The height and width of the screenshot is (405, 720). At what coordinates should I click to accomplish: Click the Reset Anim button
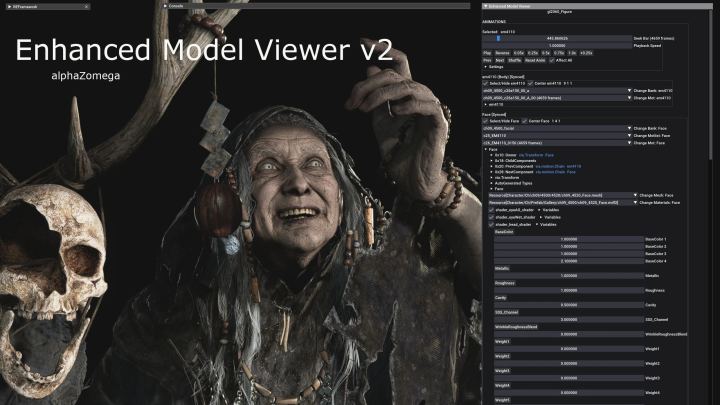pyautogui.click(x=535, y=60)
